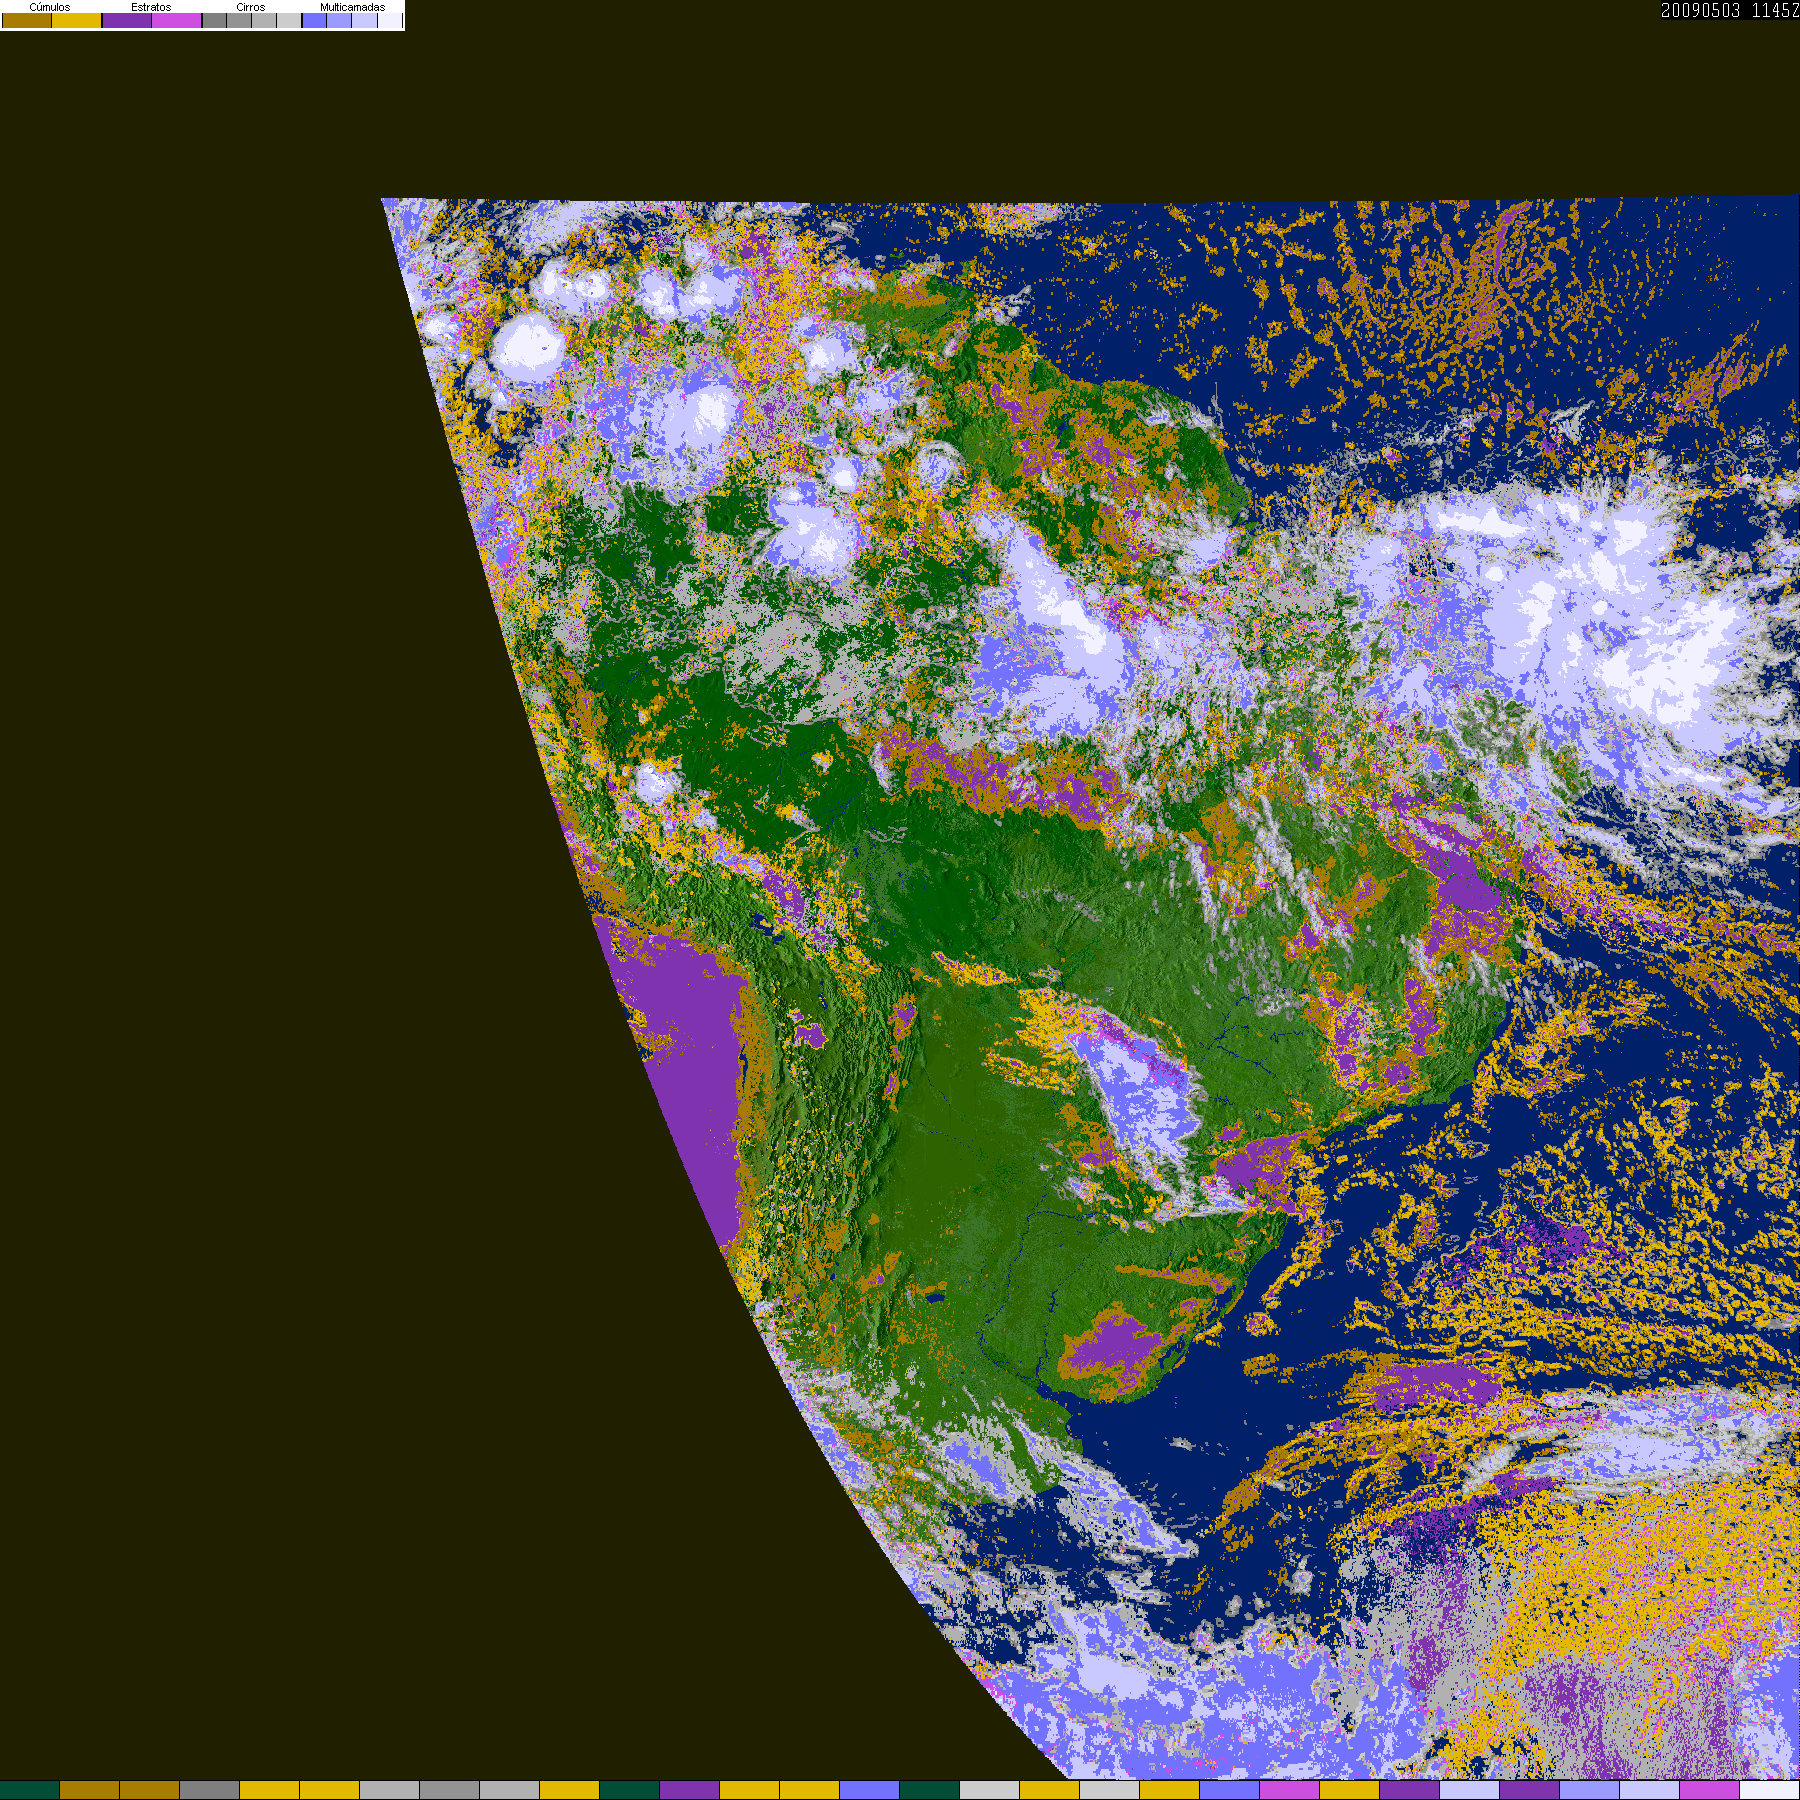Click the third gray Cirros swatch
Viewport: 1800px width, 1800px height.
264,20
